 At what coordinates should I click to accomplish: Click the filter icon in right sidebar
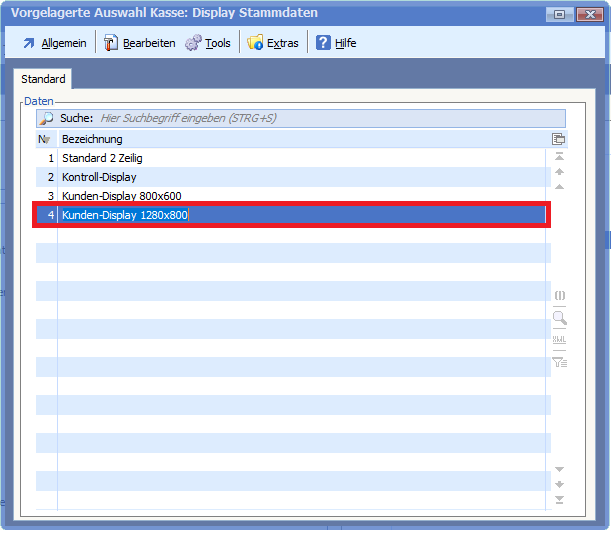560,362
